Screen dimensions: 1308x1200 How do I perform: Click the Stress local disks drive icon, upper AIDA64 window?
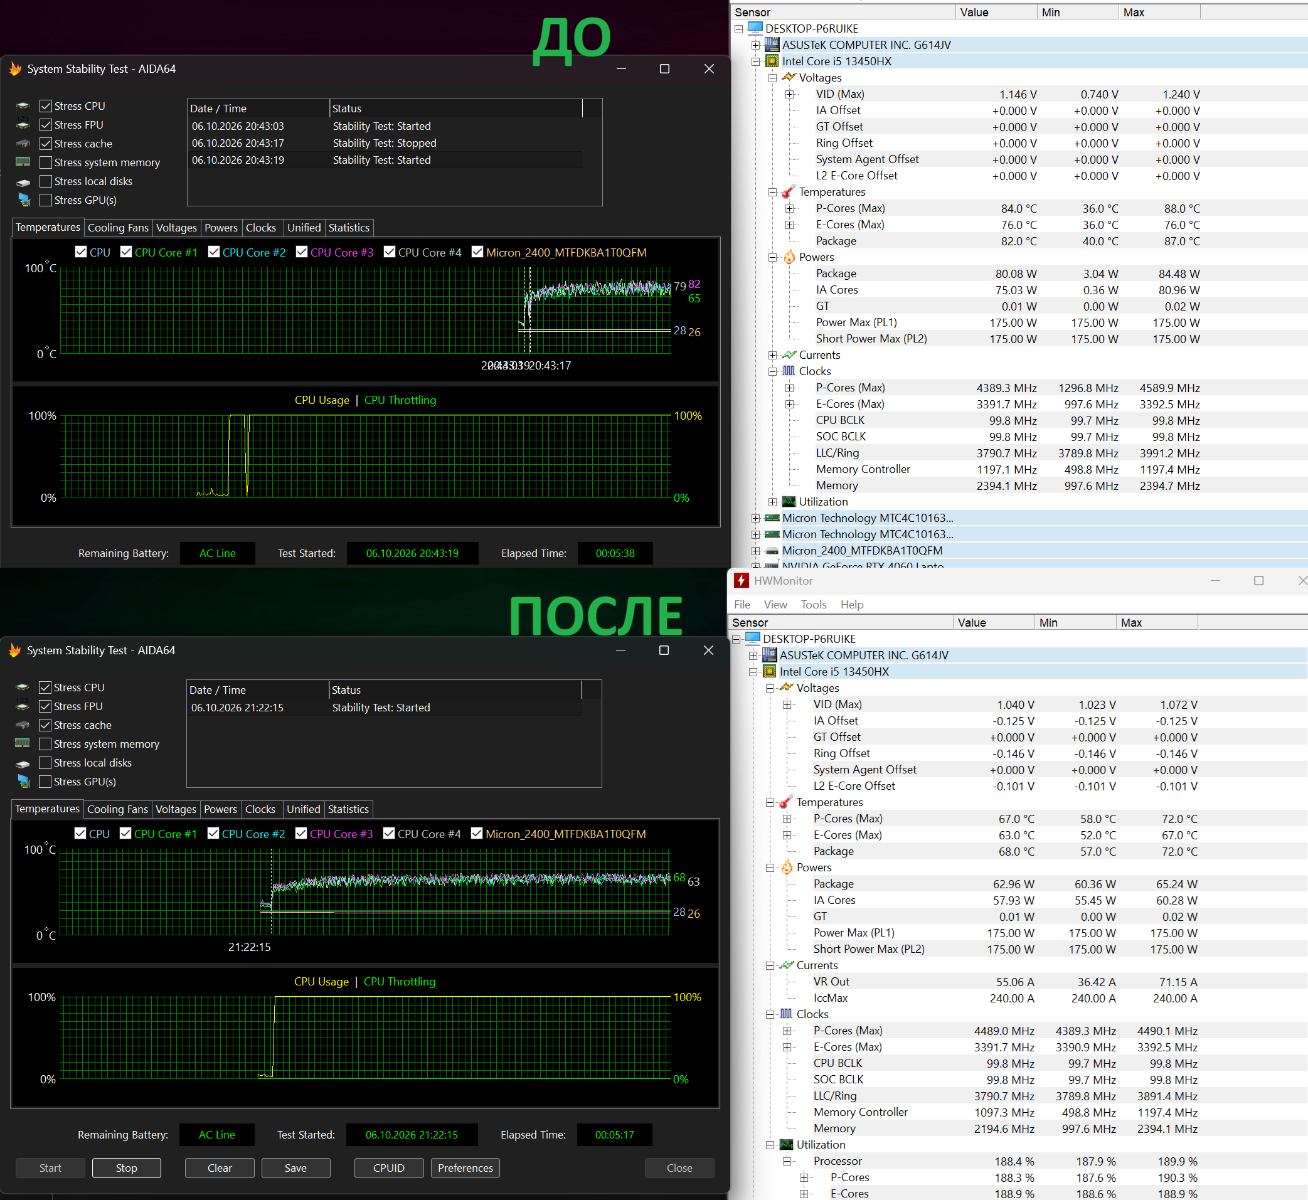(23, 182)
